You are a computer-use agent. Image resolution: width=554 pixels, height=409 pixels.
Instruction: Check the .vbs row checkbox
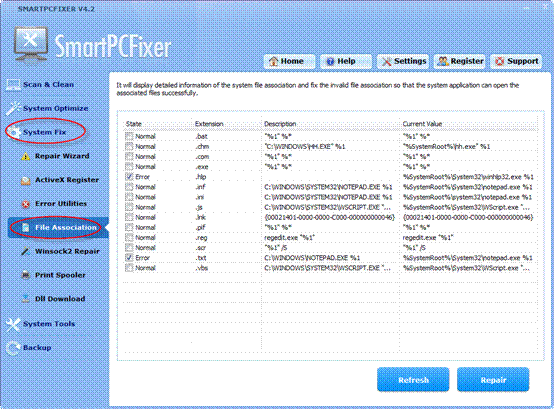[129, 268]
